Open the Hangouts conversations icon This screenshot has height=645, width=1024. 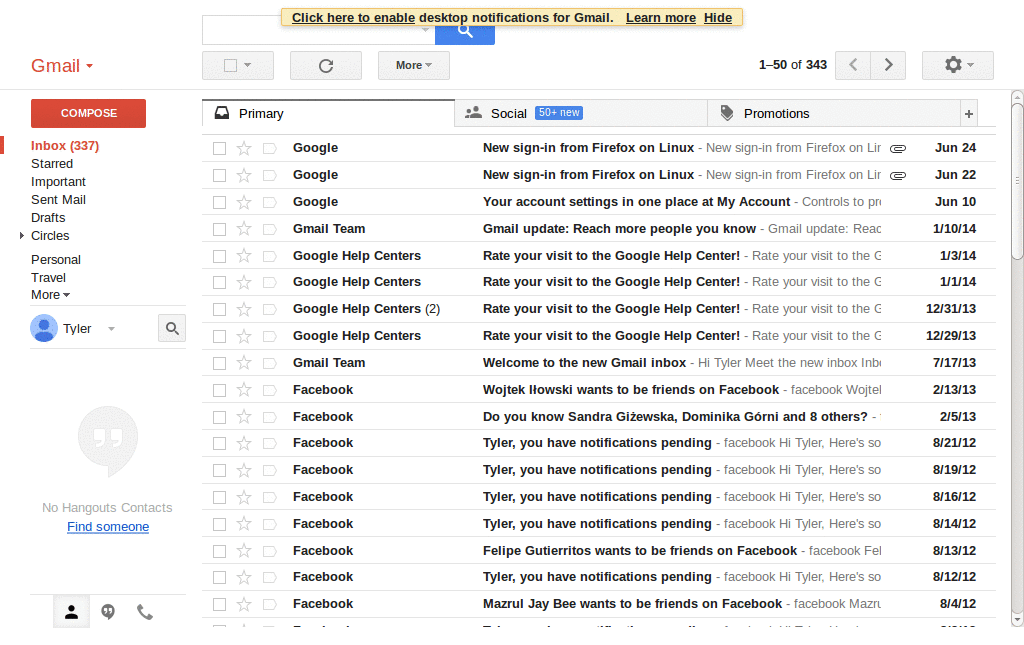coord(108,612)
